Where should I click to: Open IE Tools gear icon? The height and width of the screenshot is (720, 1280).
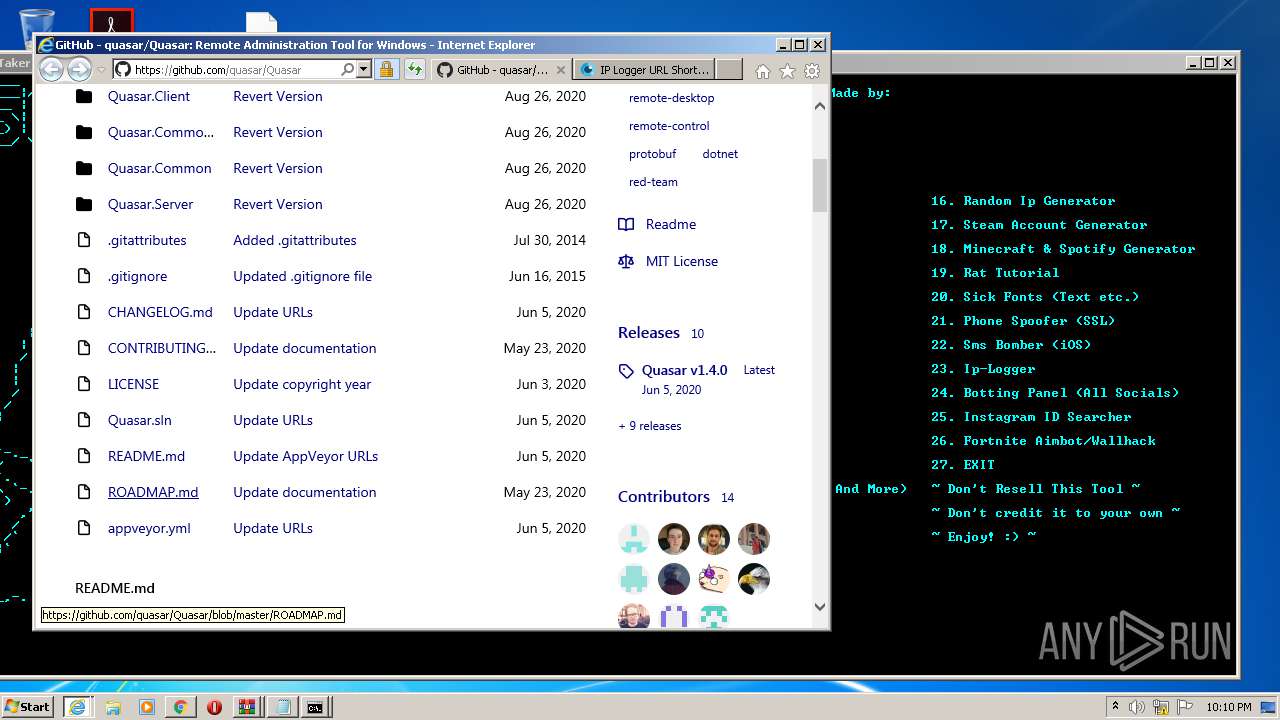(x=812, y=71)
